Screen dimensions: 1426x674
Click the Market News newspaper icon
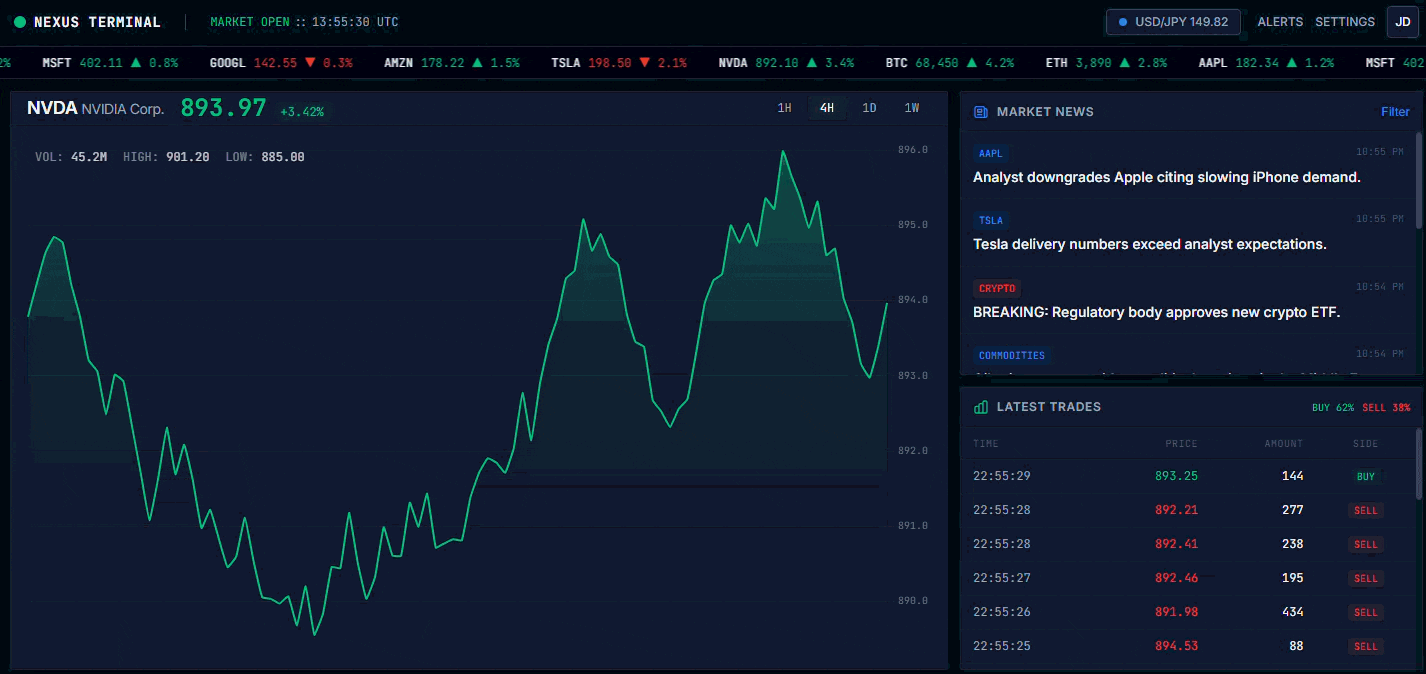click(981, 112)
